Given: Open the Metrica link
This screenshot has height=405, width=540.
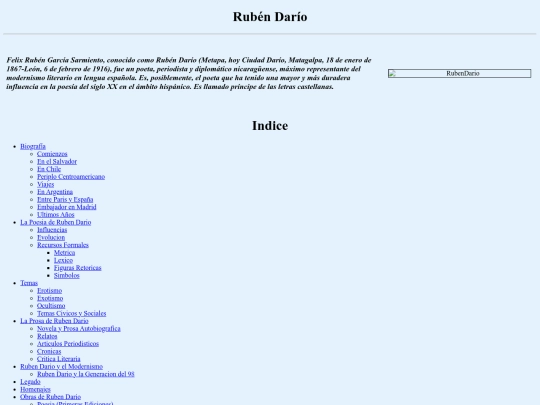Looking at the screenshot, I should [64, 252].
